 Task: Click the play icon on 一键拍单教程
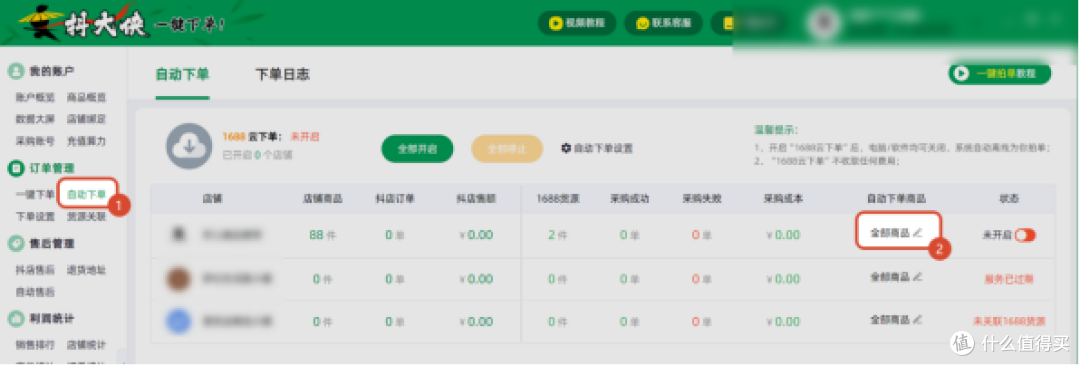(x=961, y=73)
